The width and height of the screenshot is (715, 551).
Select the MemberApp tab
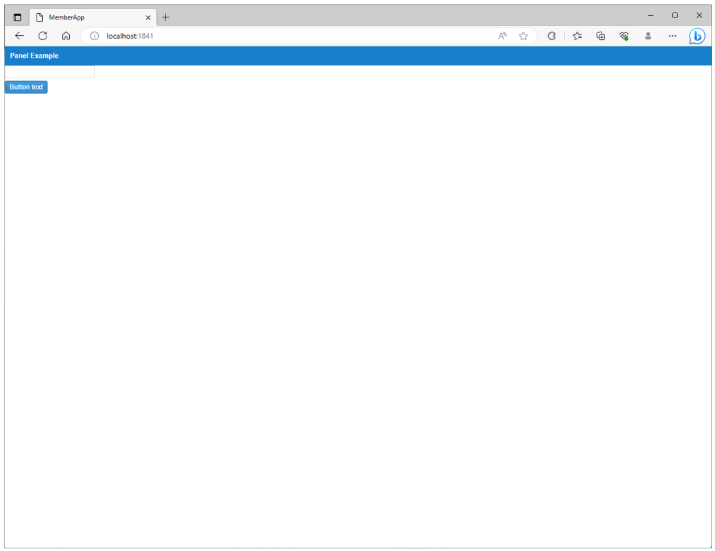[93, 17]
